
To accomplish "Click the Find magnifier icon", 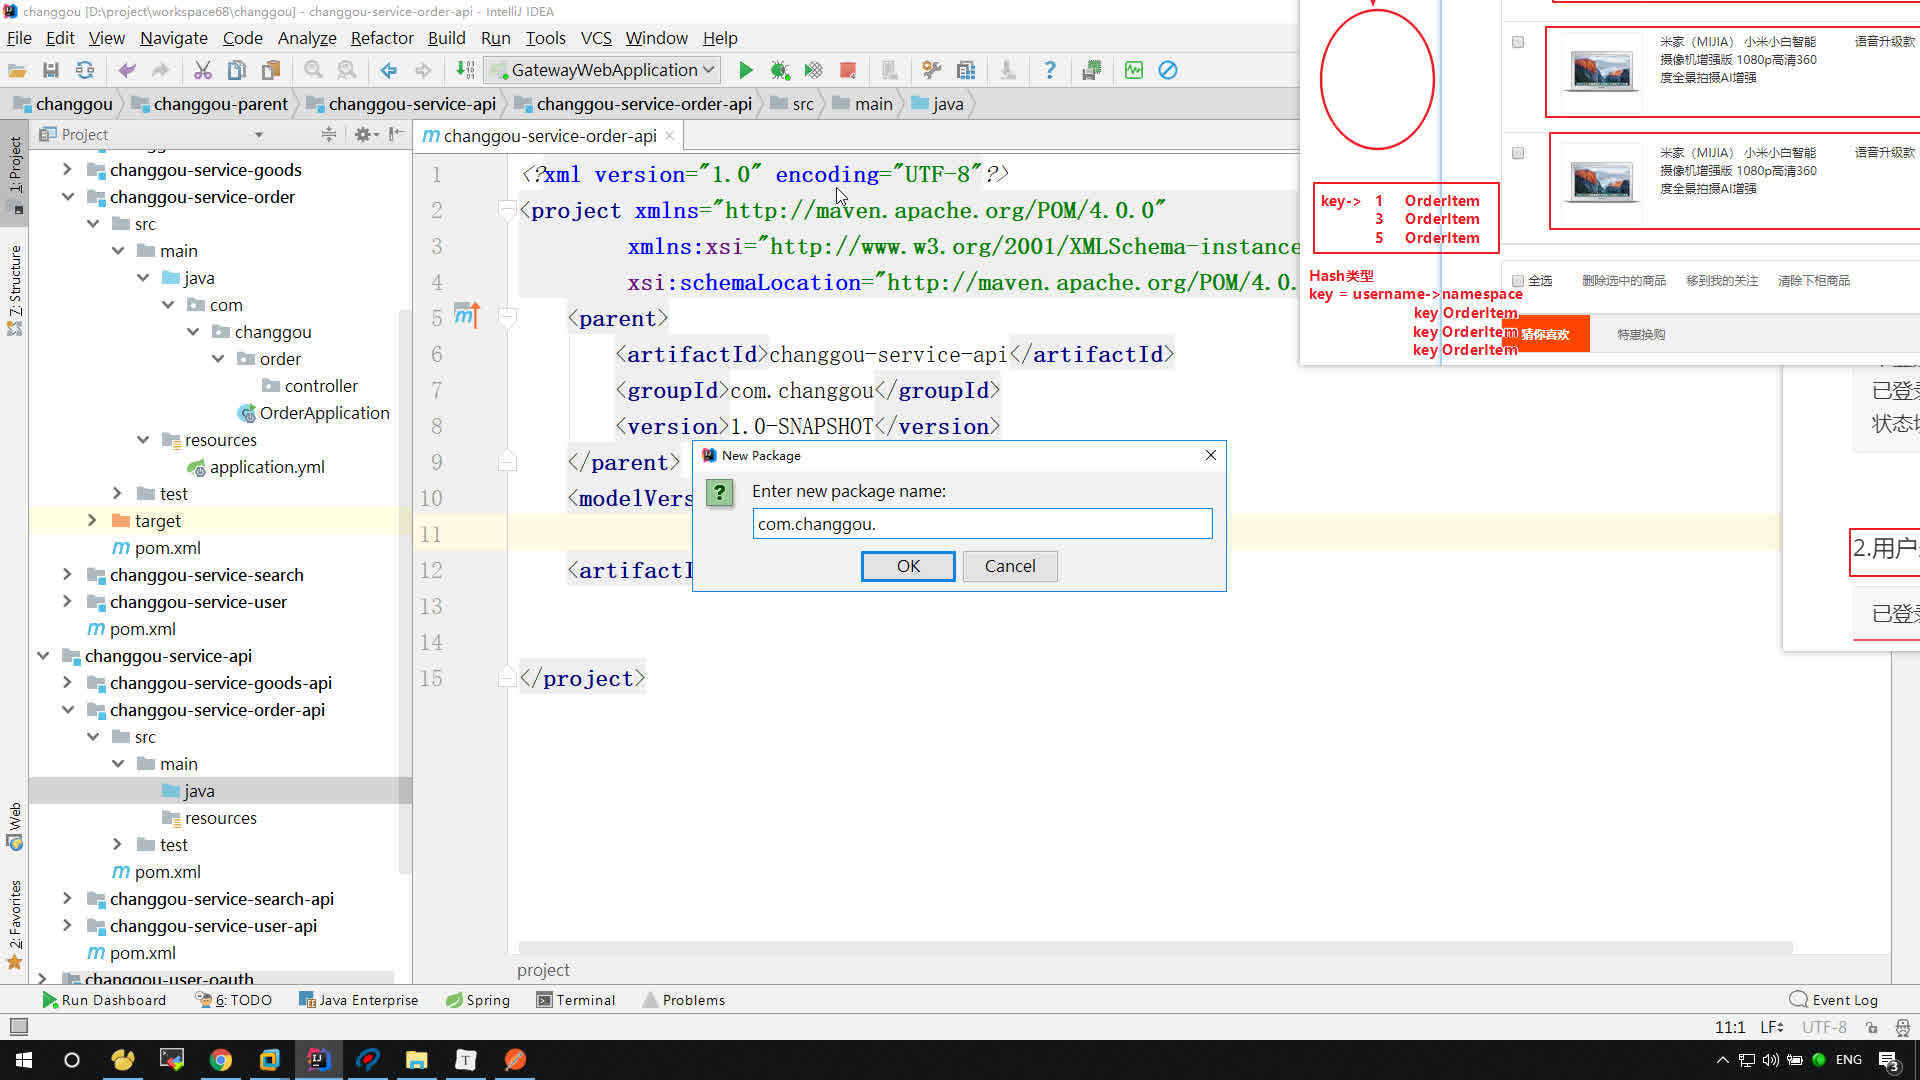I will tap(313, 70).
